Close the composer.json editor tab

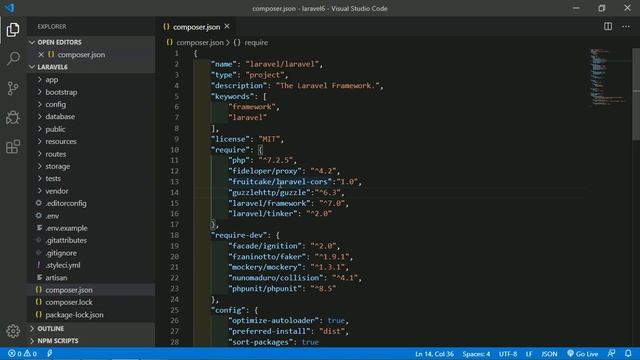(227, 27)
